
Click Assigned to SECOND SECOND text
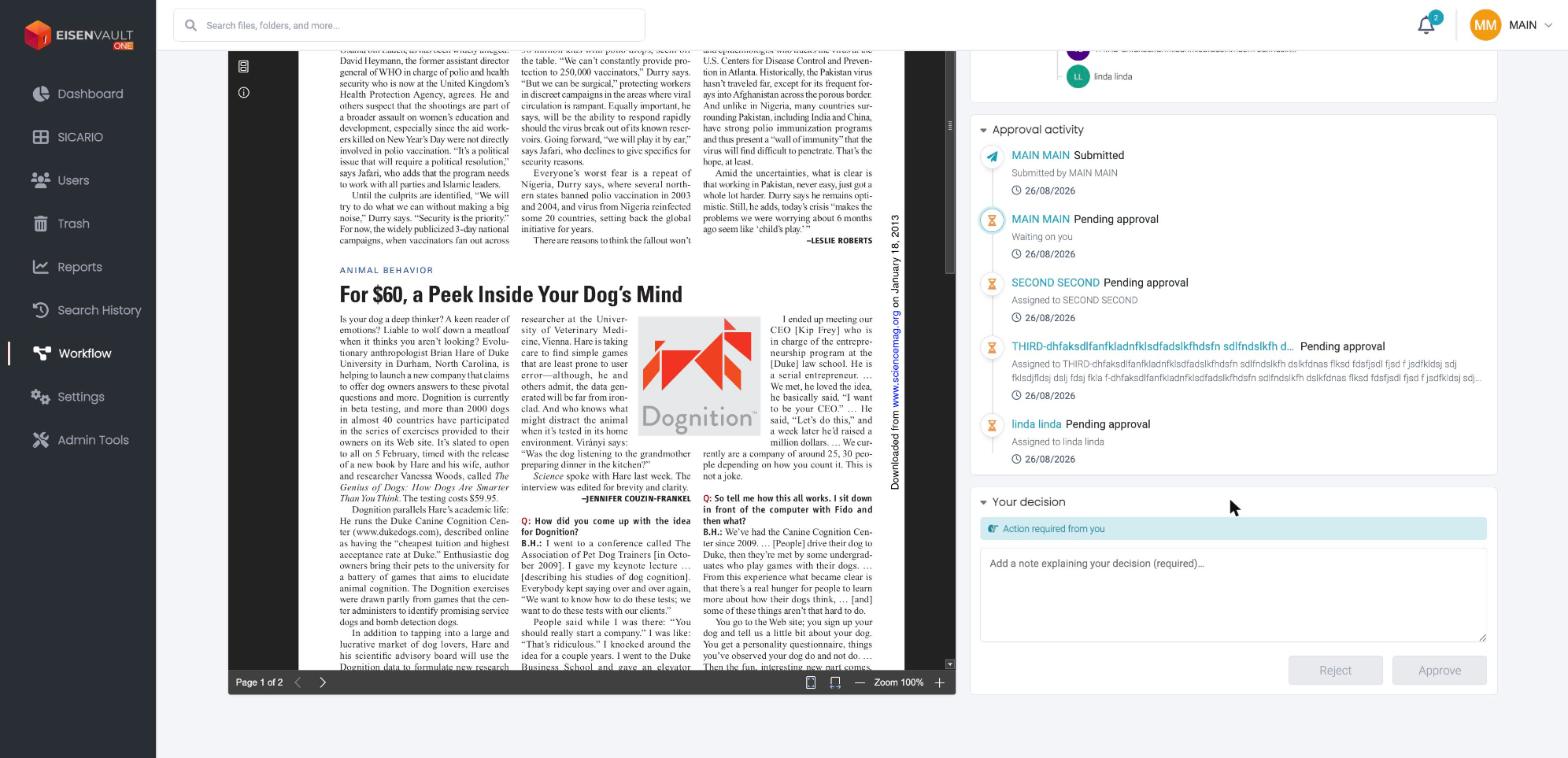[x=1074, y=300]
